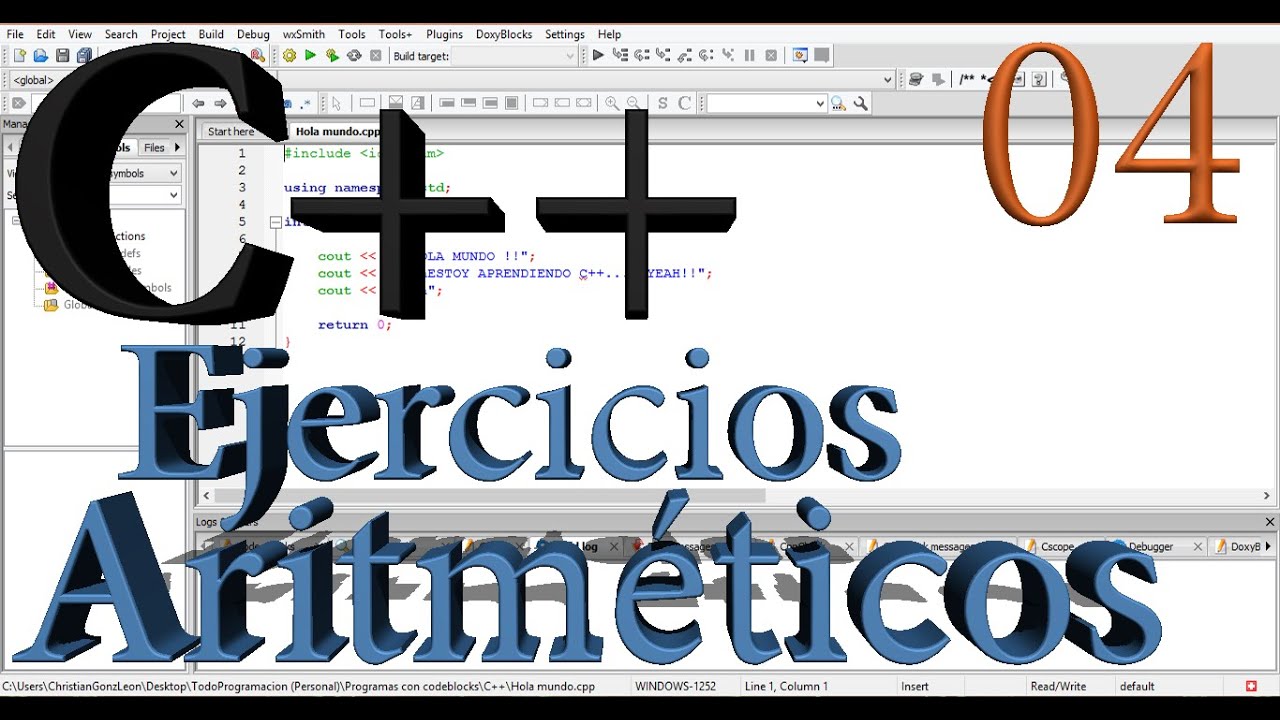Click the Rebuild icon

coord(354,56)
